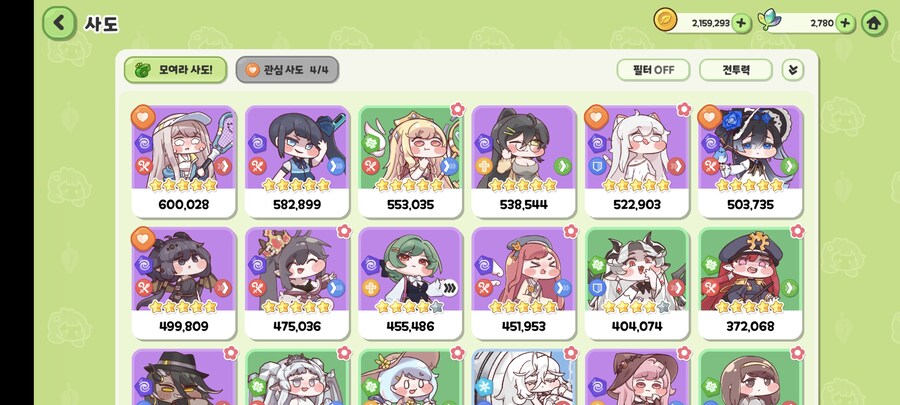Tap the pink flower badge on 372,068 card
This screenshot has height=405, width=900.
[x=797, y=231]
